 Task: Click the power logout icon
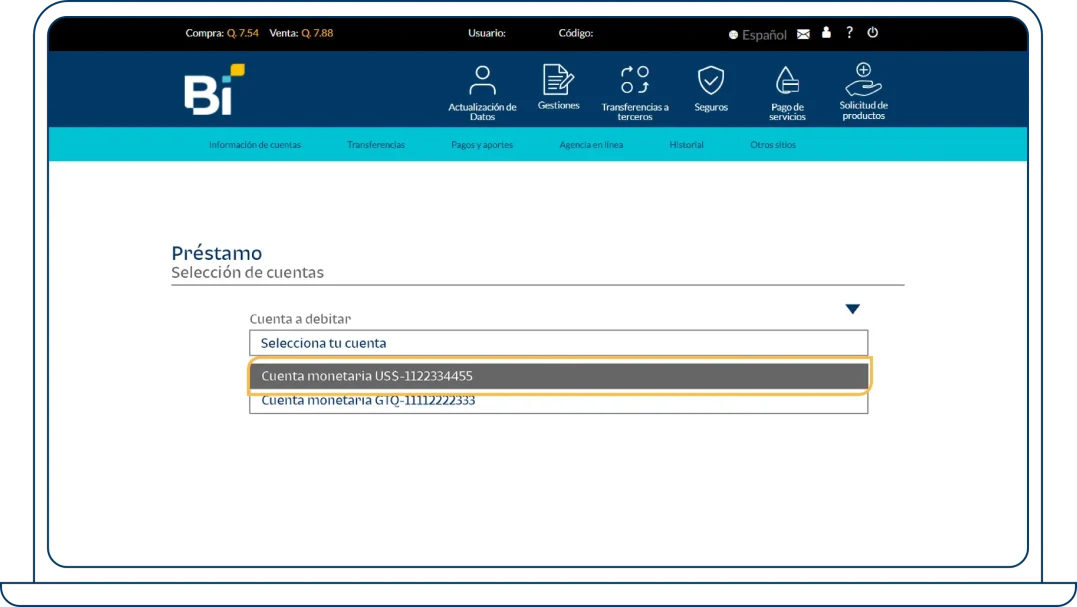[x=873, y=33]
